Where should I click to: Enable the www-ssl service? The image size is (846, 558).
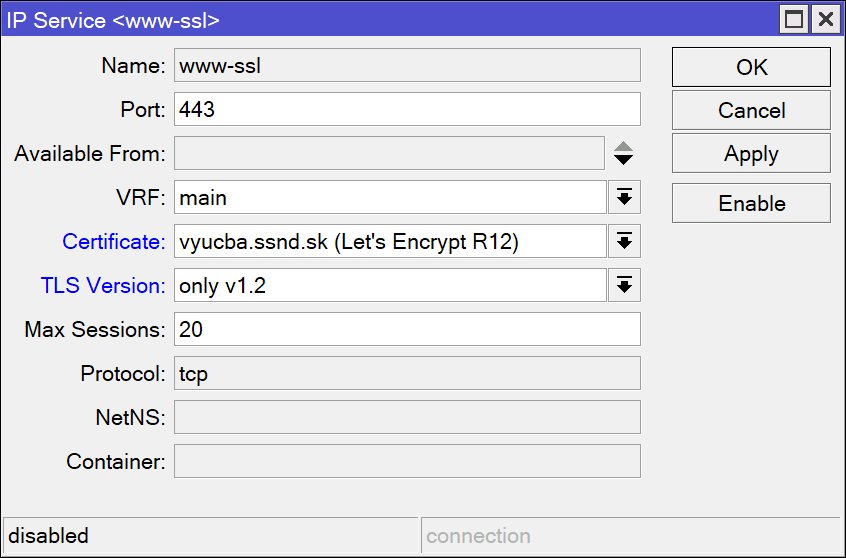(751, 203)
